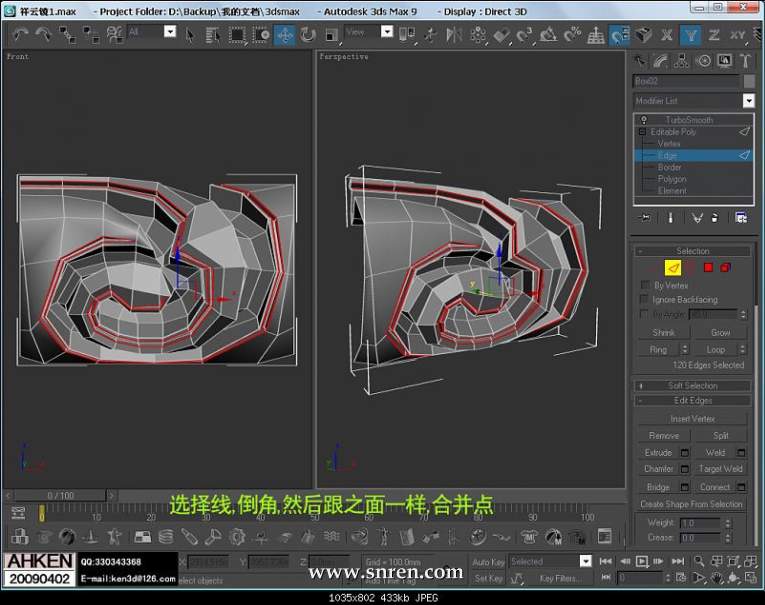Toggle 3D Snaps
Viewport: 765px width, 605px height.
click(x=524, y=34)
